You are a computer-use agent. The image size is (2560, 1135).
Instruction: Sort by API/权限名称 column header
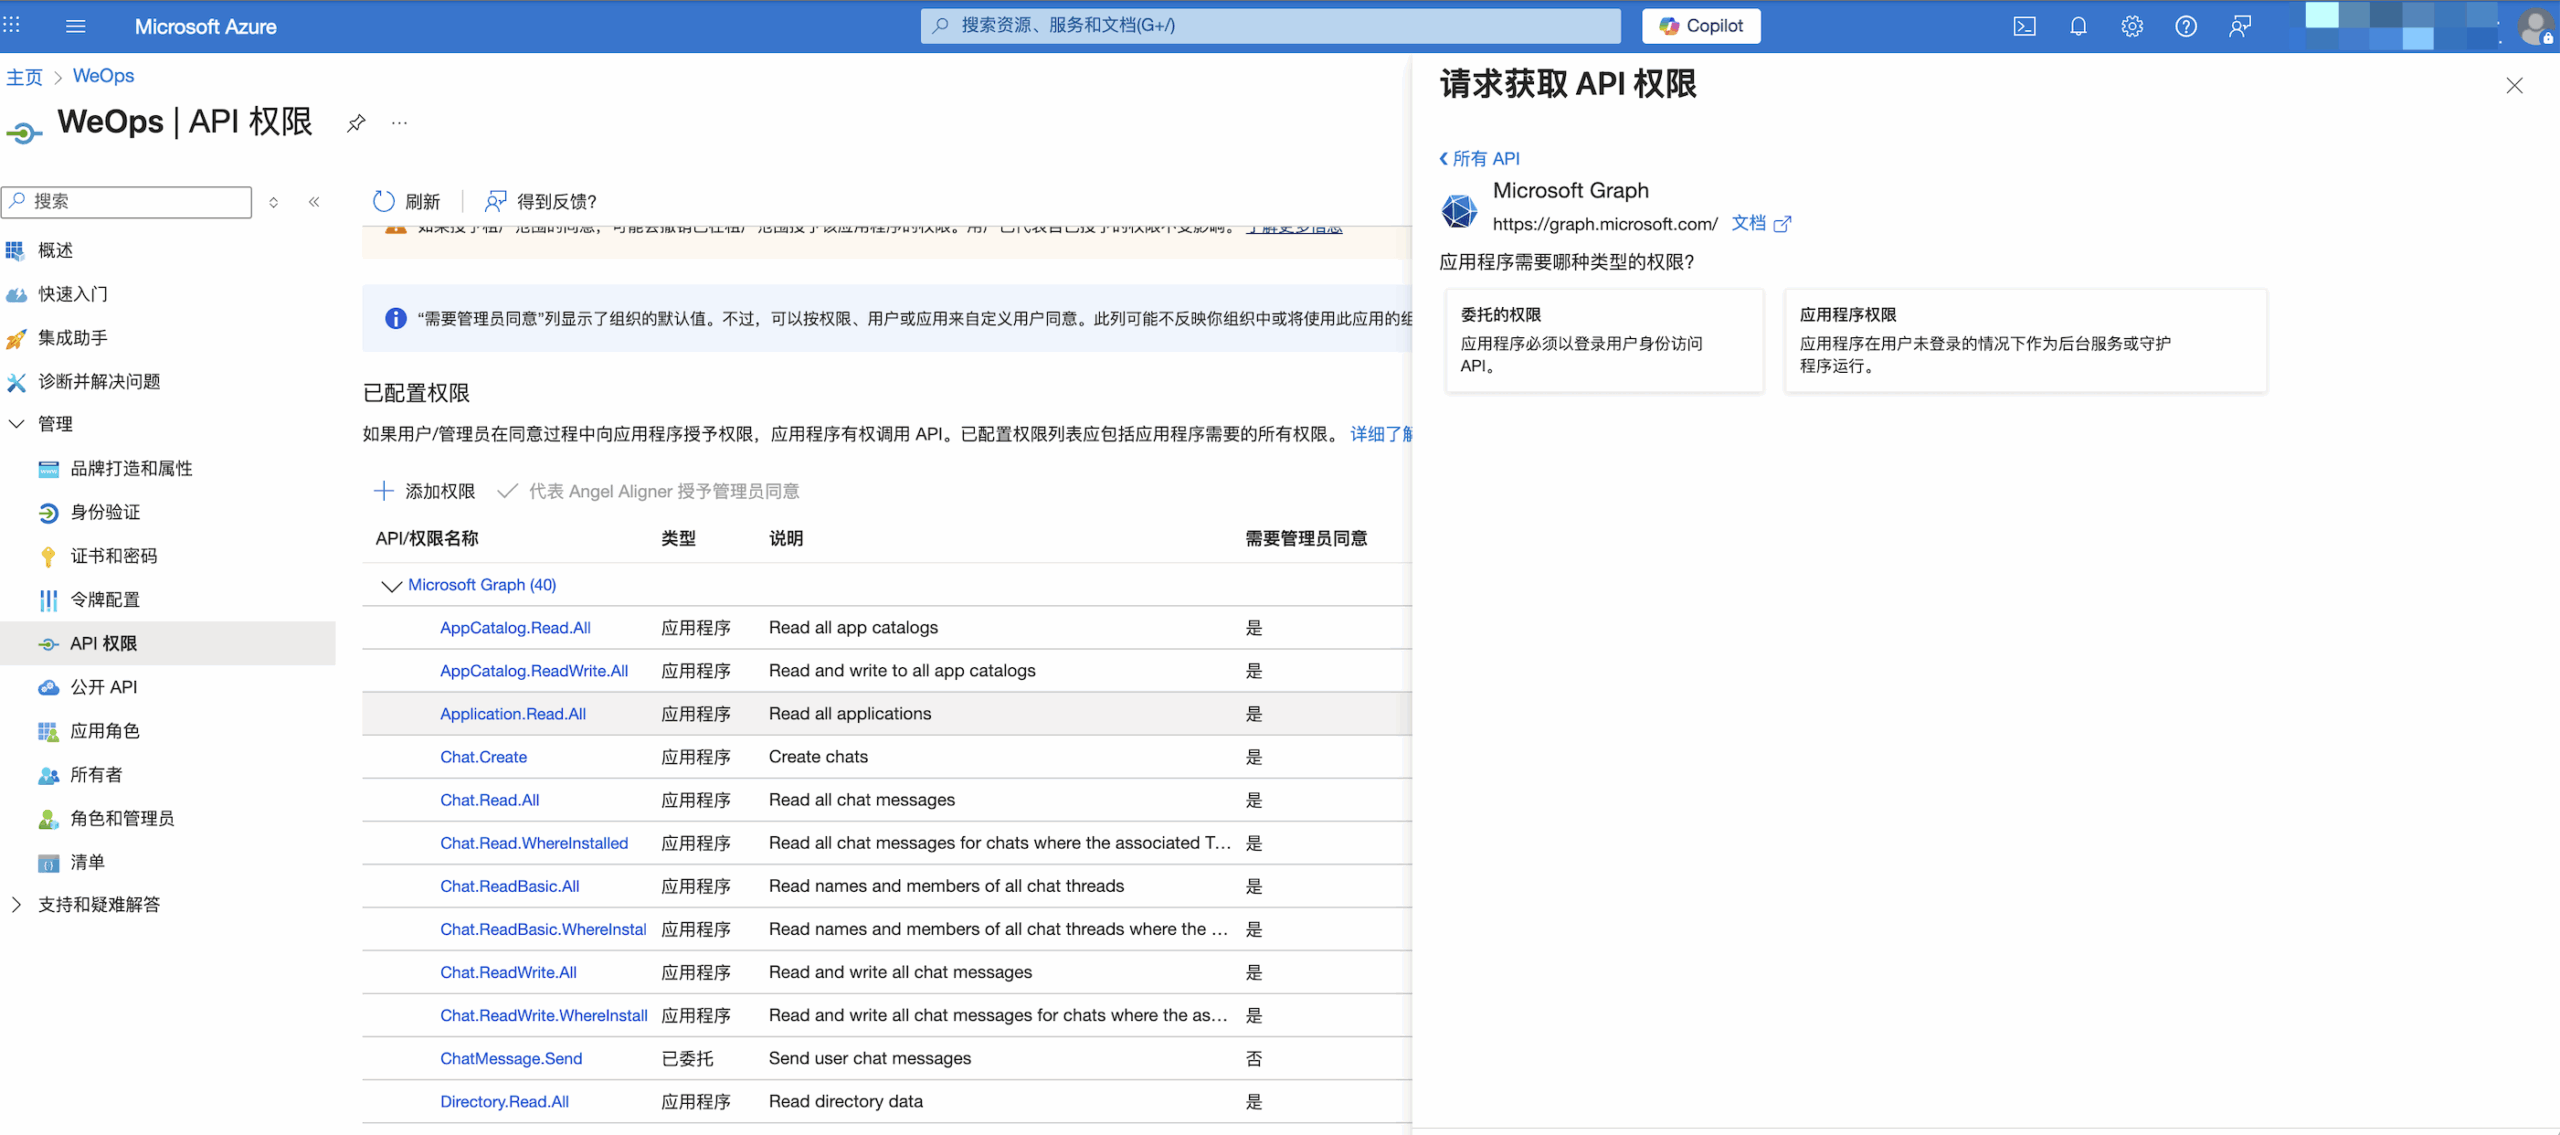427,538
